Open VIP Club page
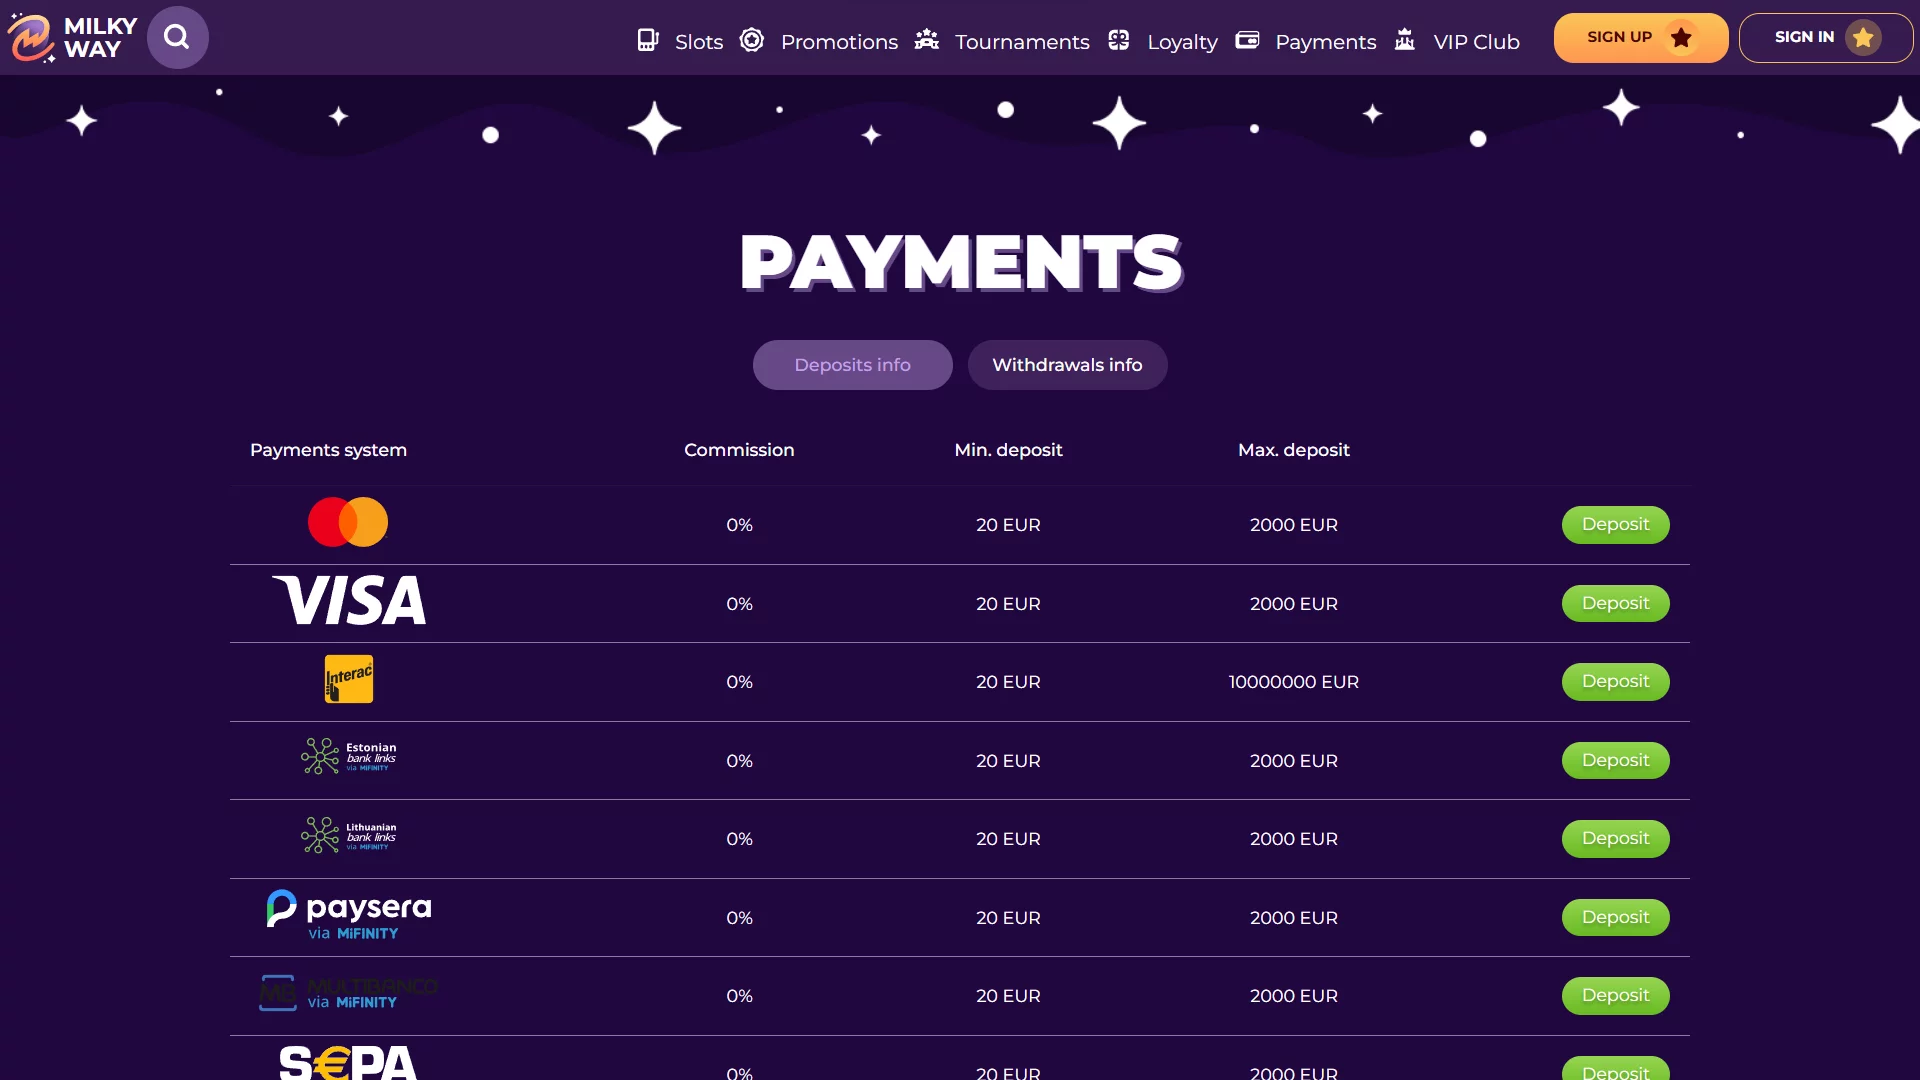1920x1080 pixels. pos(1476,42)
